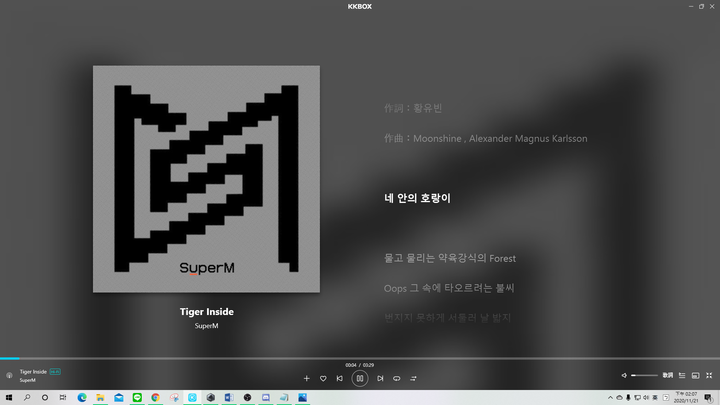Expand the hidden system tray icons
720x405 pixels.
tap(610, 398)
